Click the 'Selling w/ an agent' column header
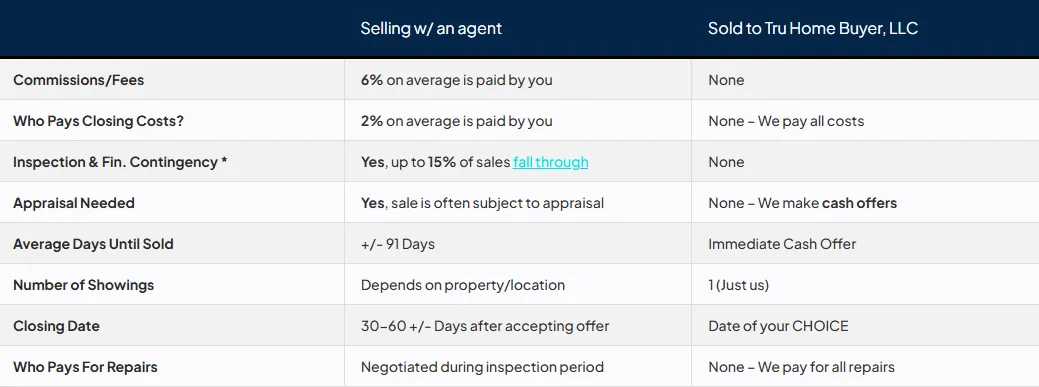Image resolution: width=1039 pixels, height=387 pixels. (x=431, y=28)
